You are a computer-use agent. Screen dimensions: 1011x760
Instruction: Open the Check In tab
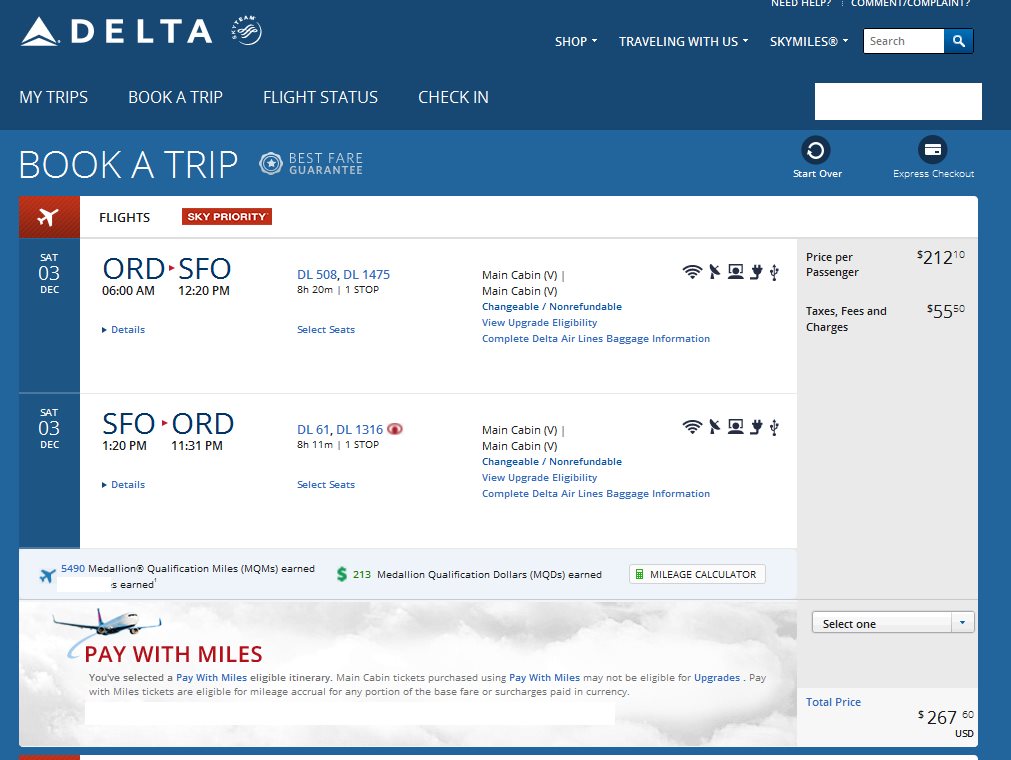[x=453, y=97]
